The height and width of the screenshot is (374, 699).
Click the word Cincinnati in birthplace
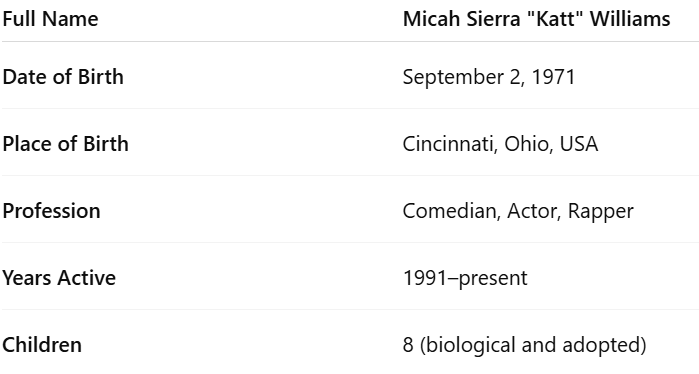coord(450,144)
